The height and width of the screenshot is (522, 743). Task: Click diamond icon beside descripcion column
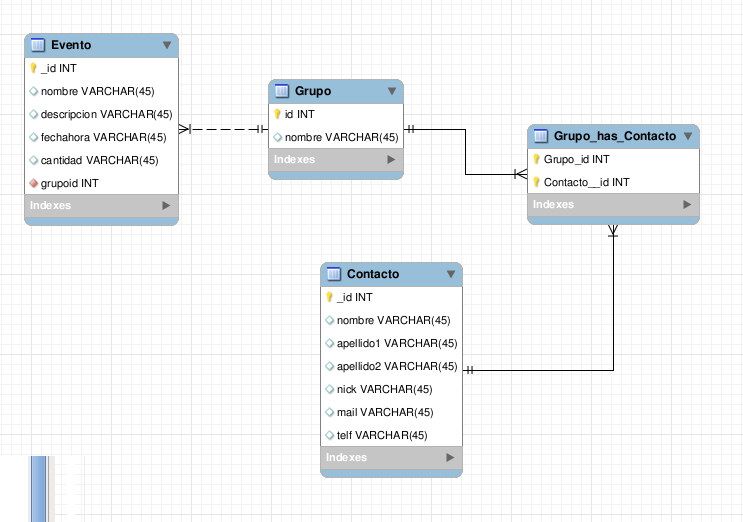(34, 114)
